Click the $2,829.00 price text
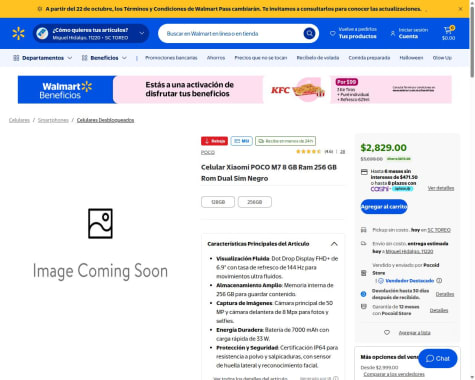 [384, 148]
